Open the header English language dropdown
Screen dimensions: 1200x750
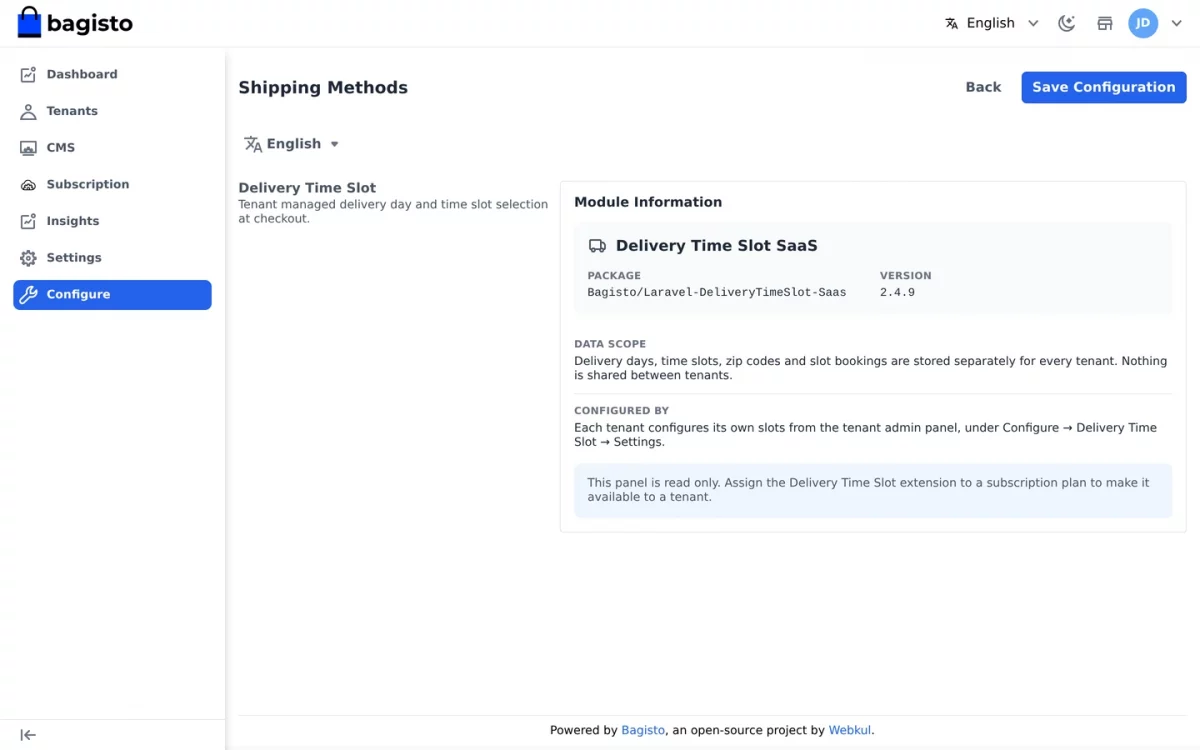(x=992, y=23)
